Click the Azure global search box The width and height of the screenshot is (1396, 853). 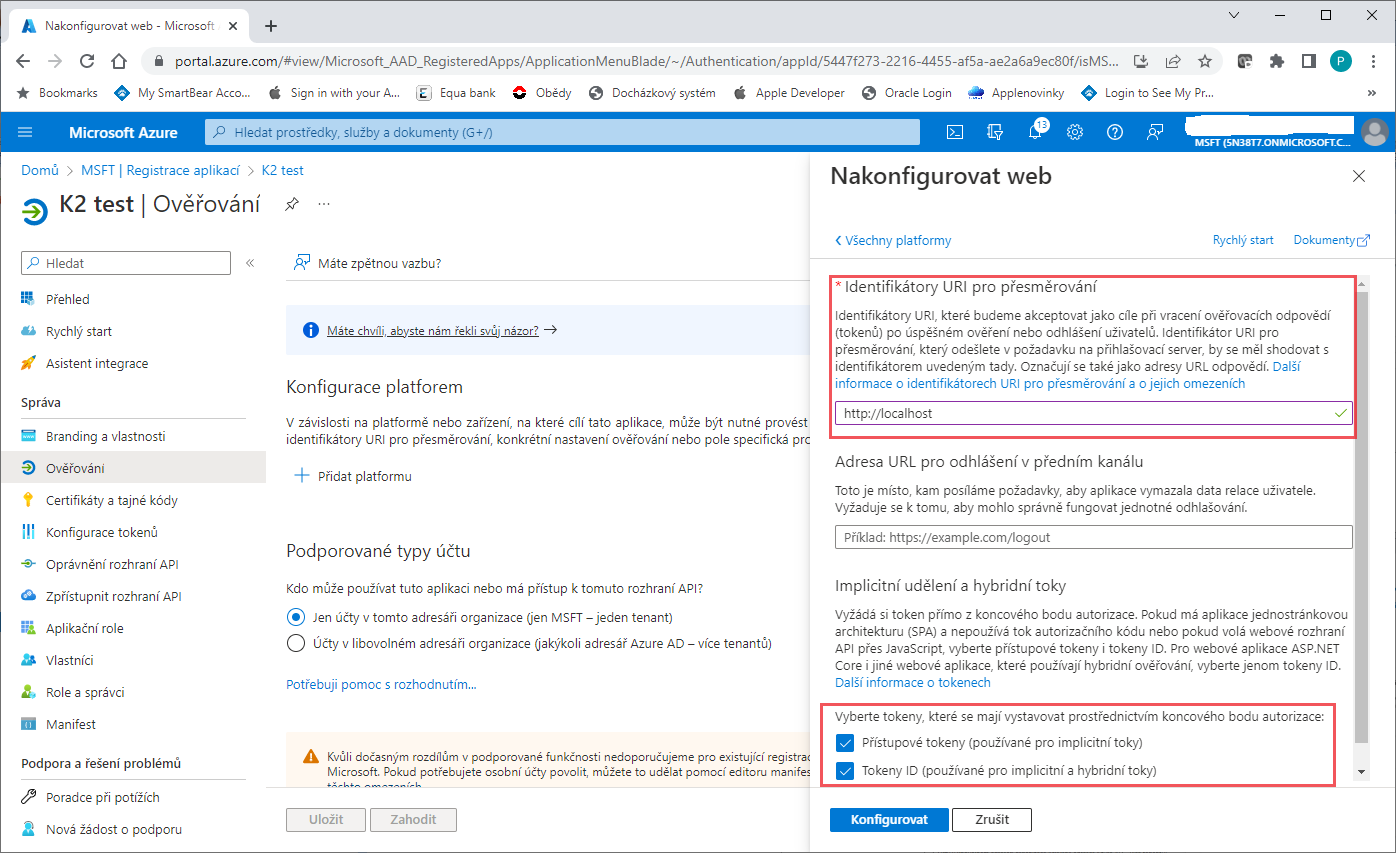coord(562,132)
